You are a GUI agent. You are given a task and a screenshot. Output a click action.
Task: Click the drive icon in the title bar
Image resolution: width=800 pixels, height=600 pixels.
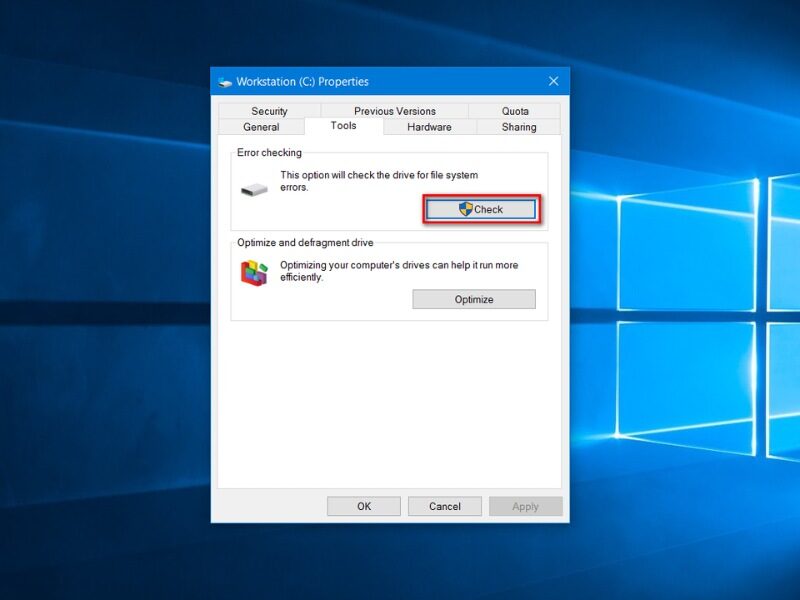[x=225, y=82]
